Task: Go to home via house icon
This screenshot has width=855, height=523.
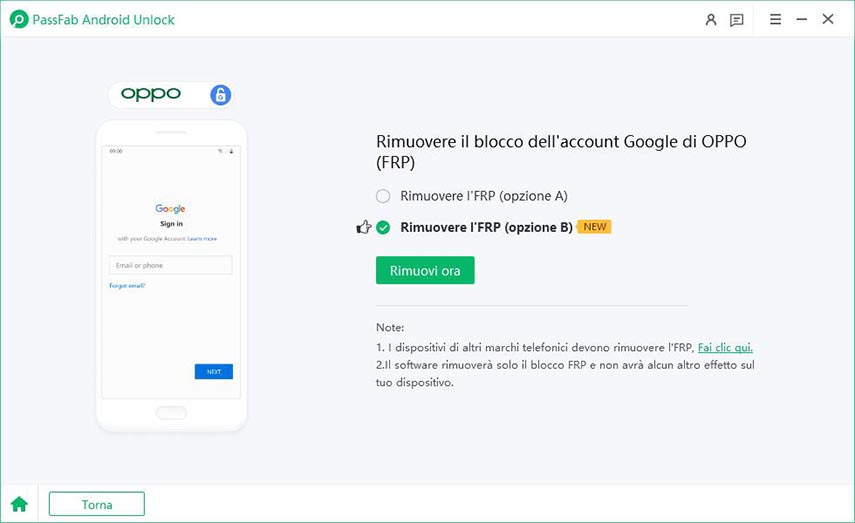Action: point(19,504)
